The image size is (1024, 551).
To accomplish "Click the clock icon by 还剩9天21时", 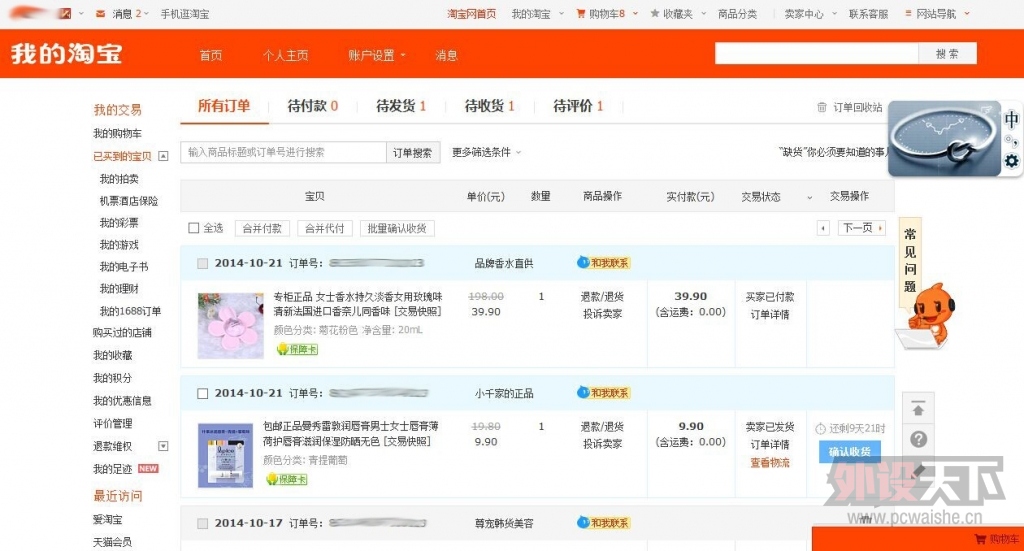I will click(x=820, y=429).
